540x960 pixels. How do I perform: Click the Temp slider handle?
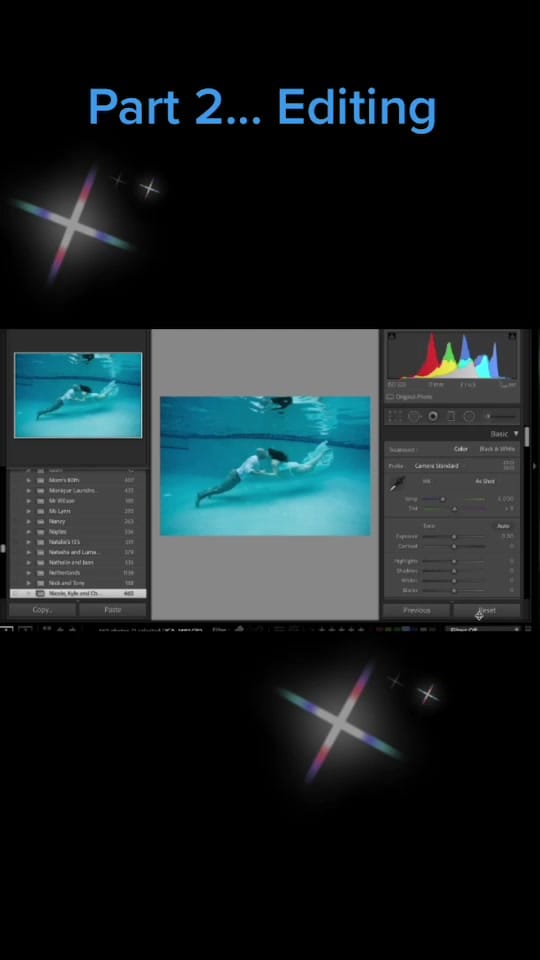tap(443, 499)
